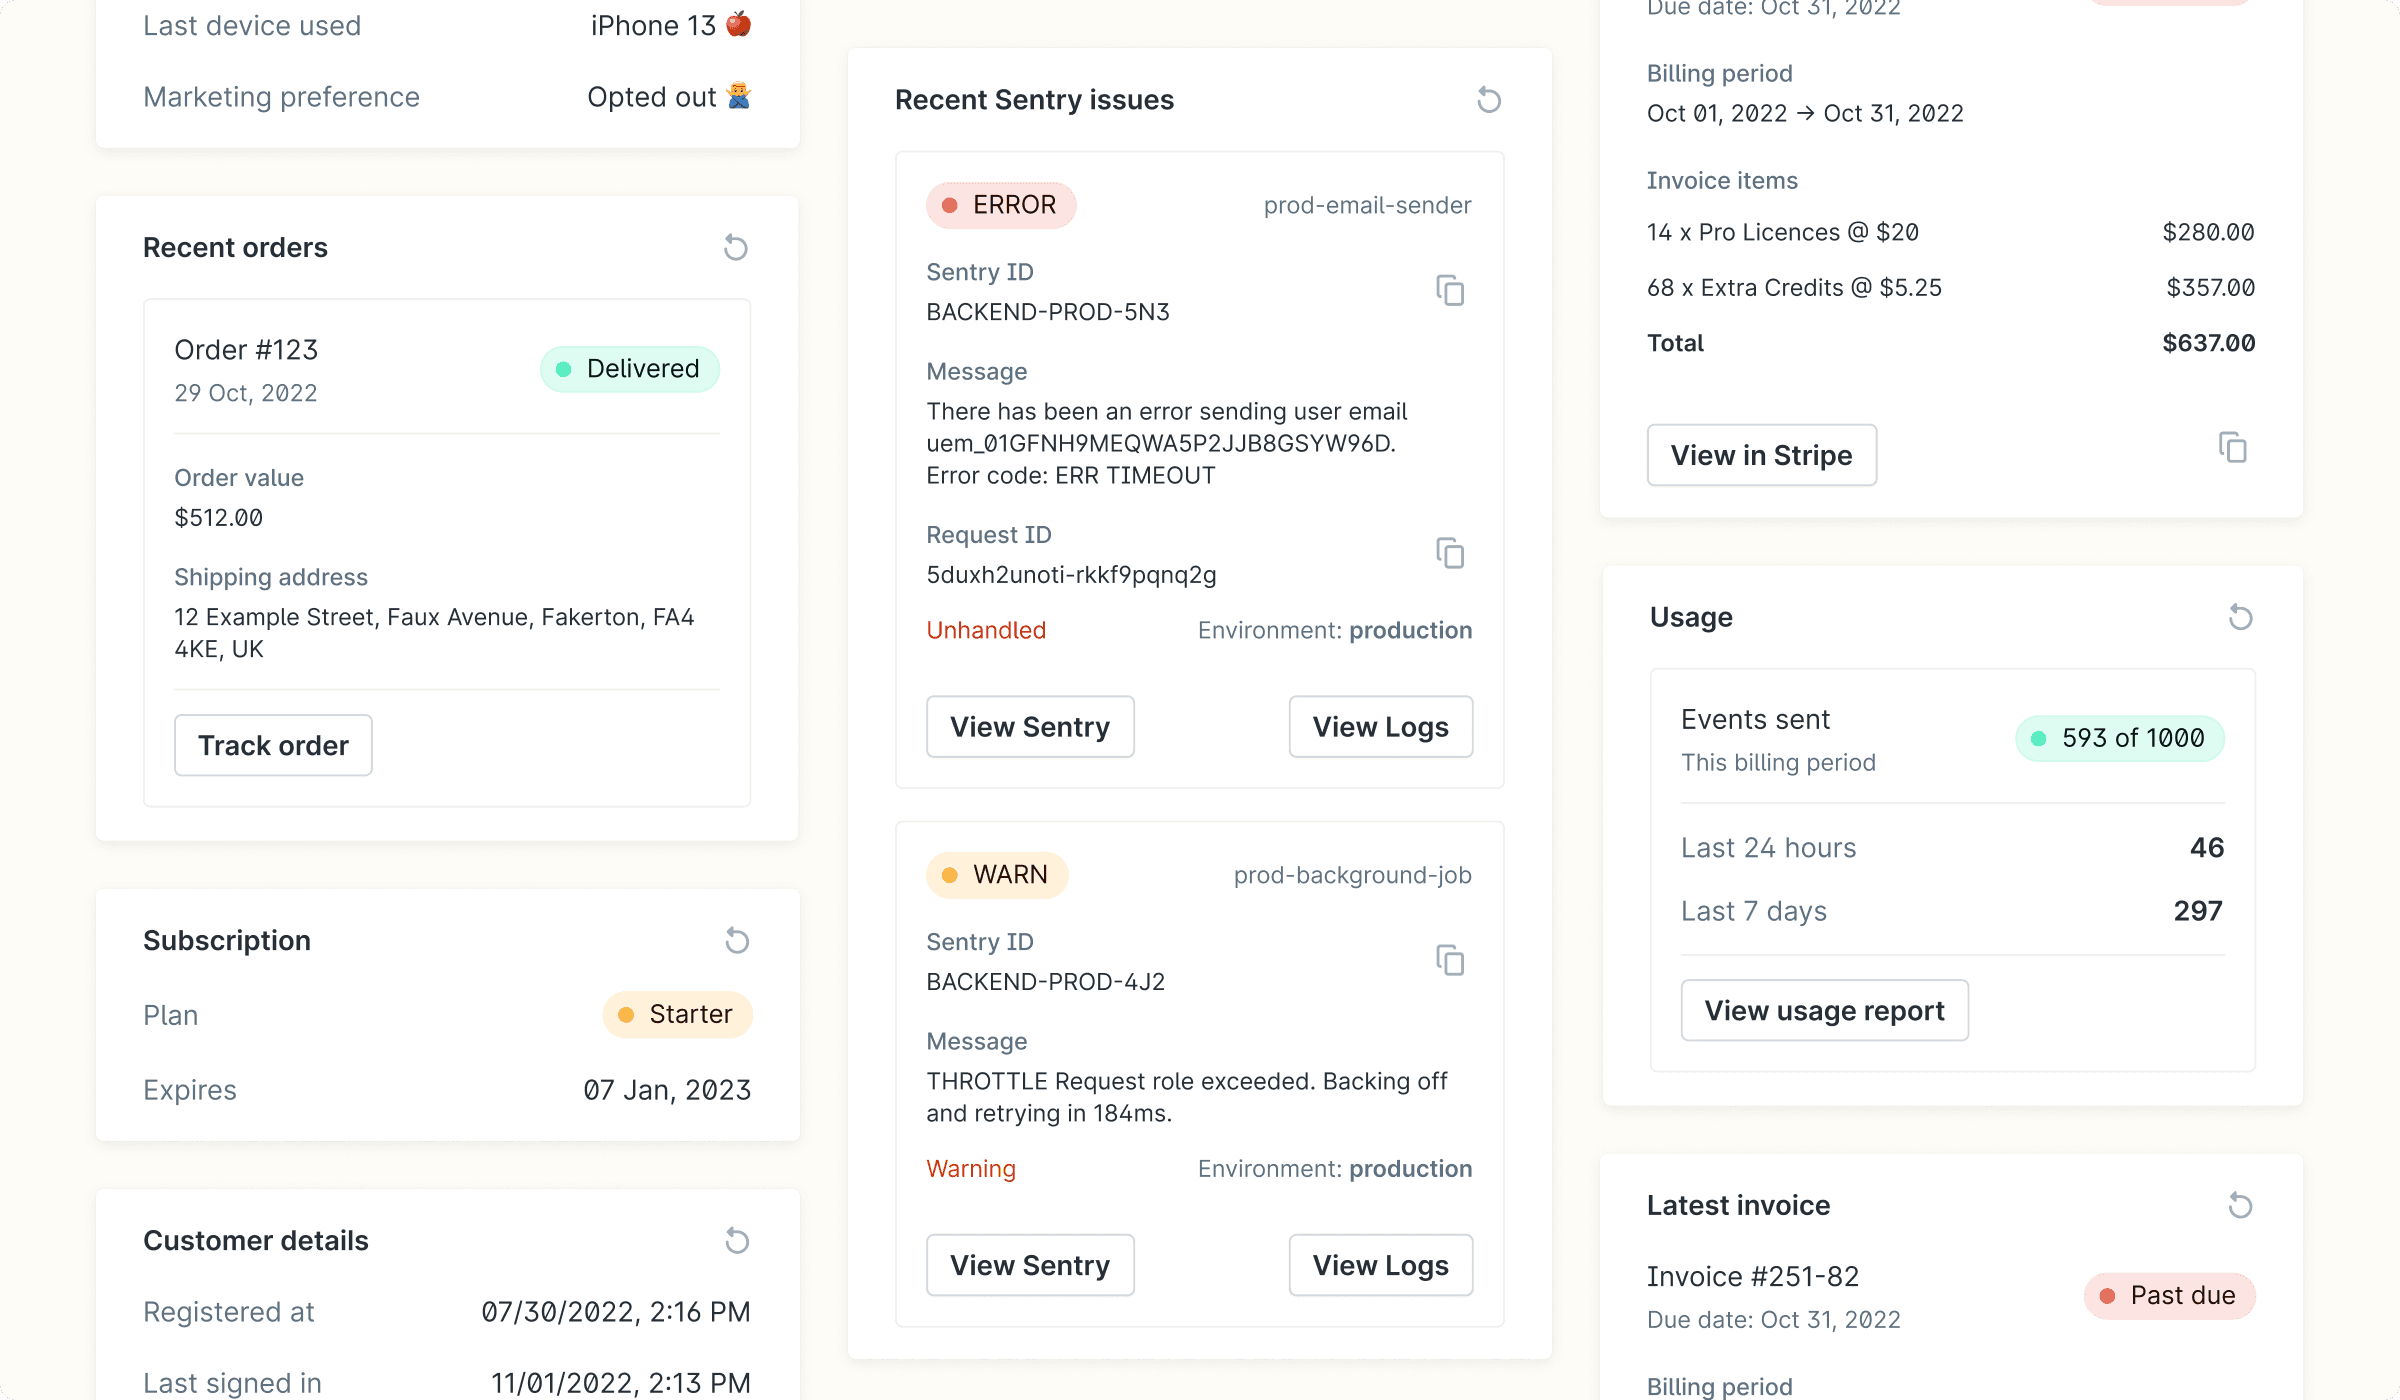Image resolution: width=2400 pixels, height=1400 pixels.
Task: Copy invoice link beside View in Stripe
Action: coord(2232,448)
